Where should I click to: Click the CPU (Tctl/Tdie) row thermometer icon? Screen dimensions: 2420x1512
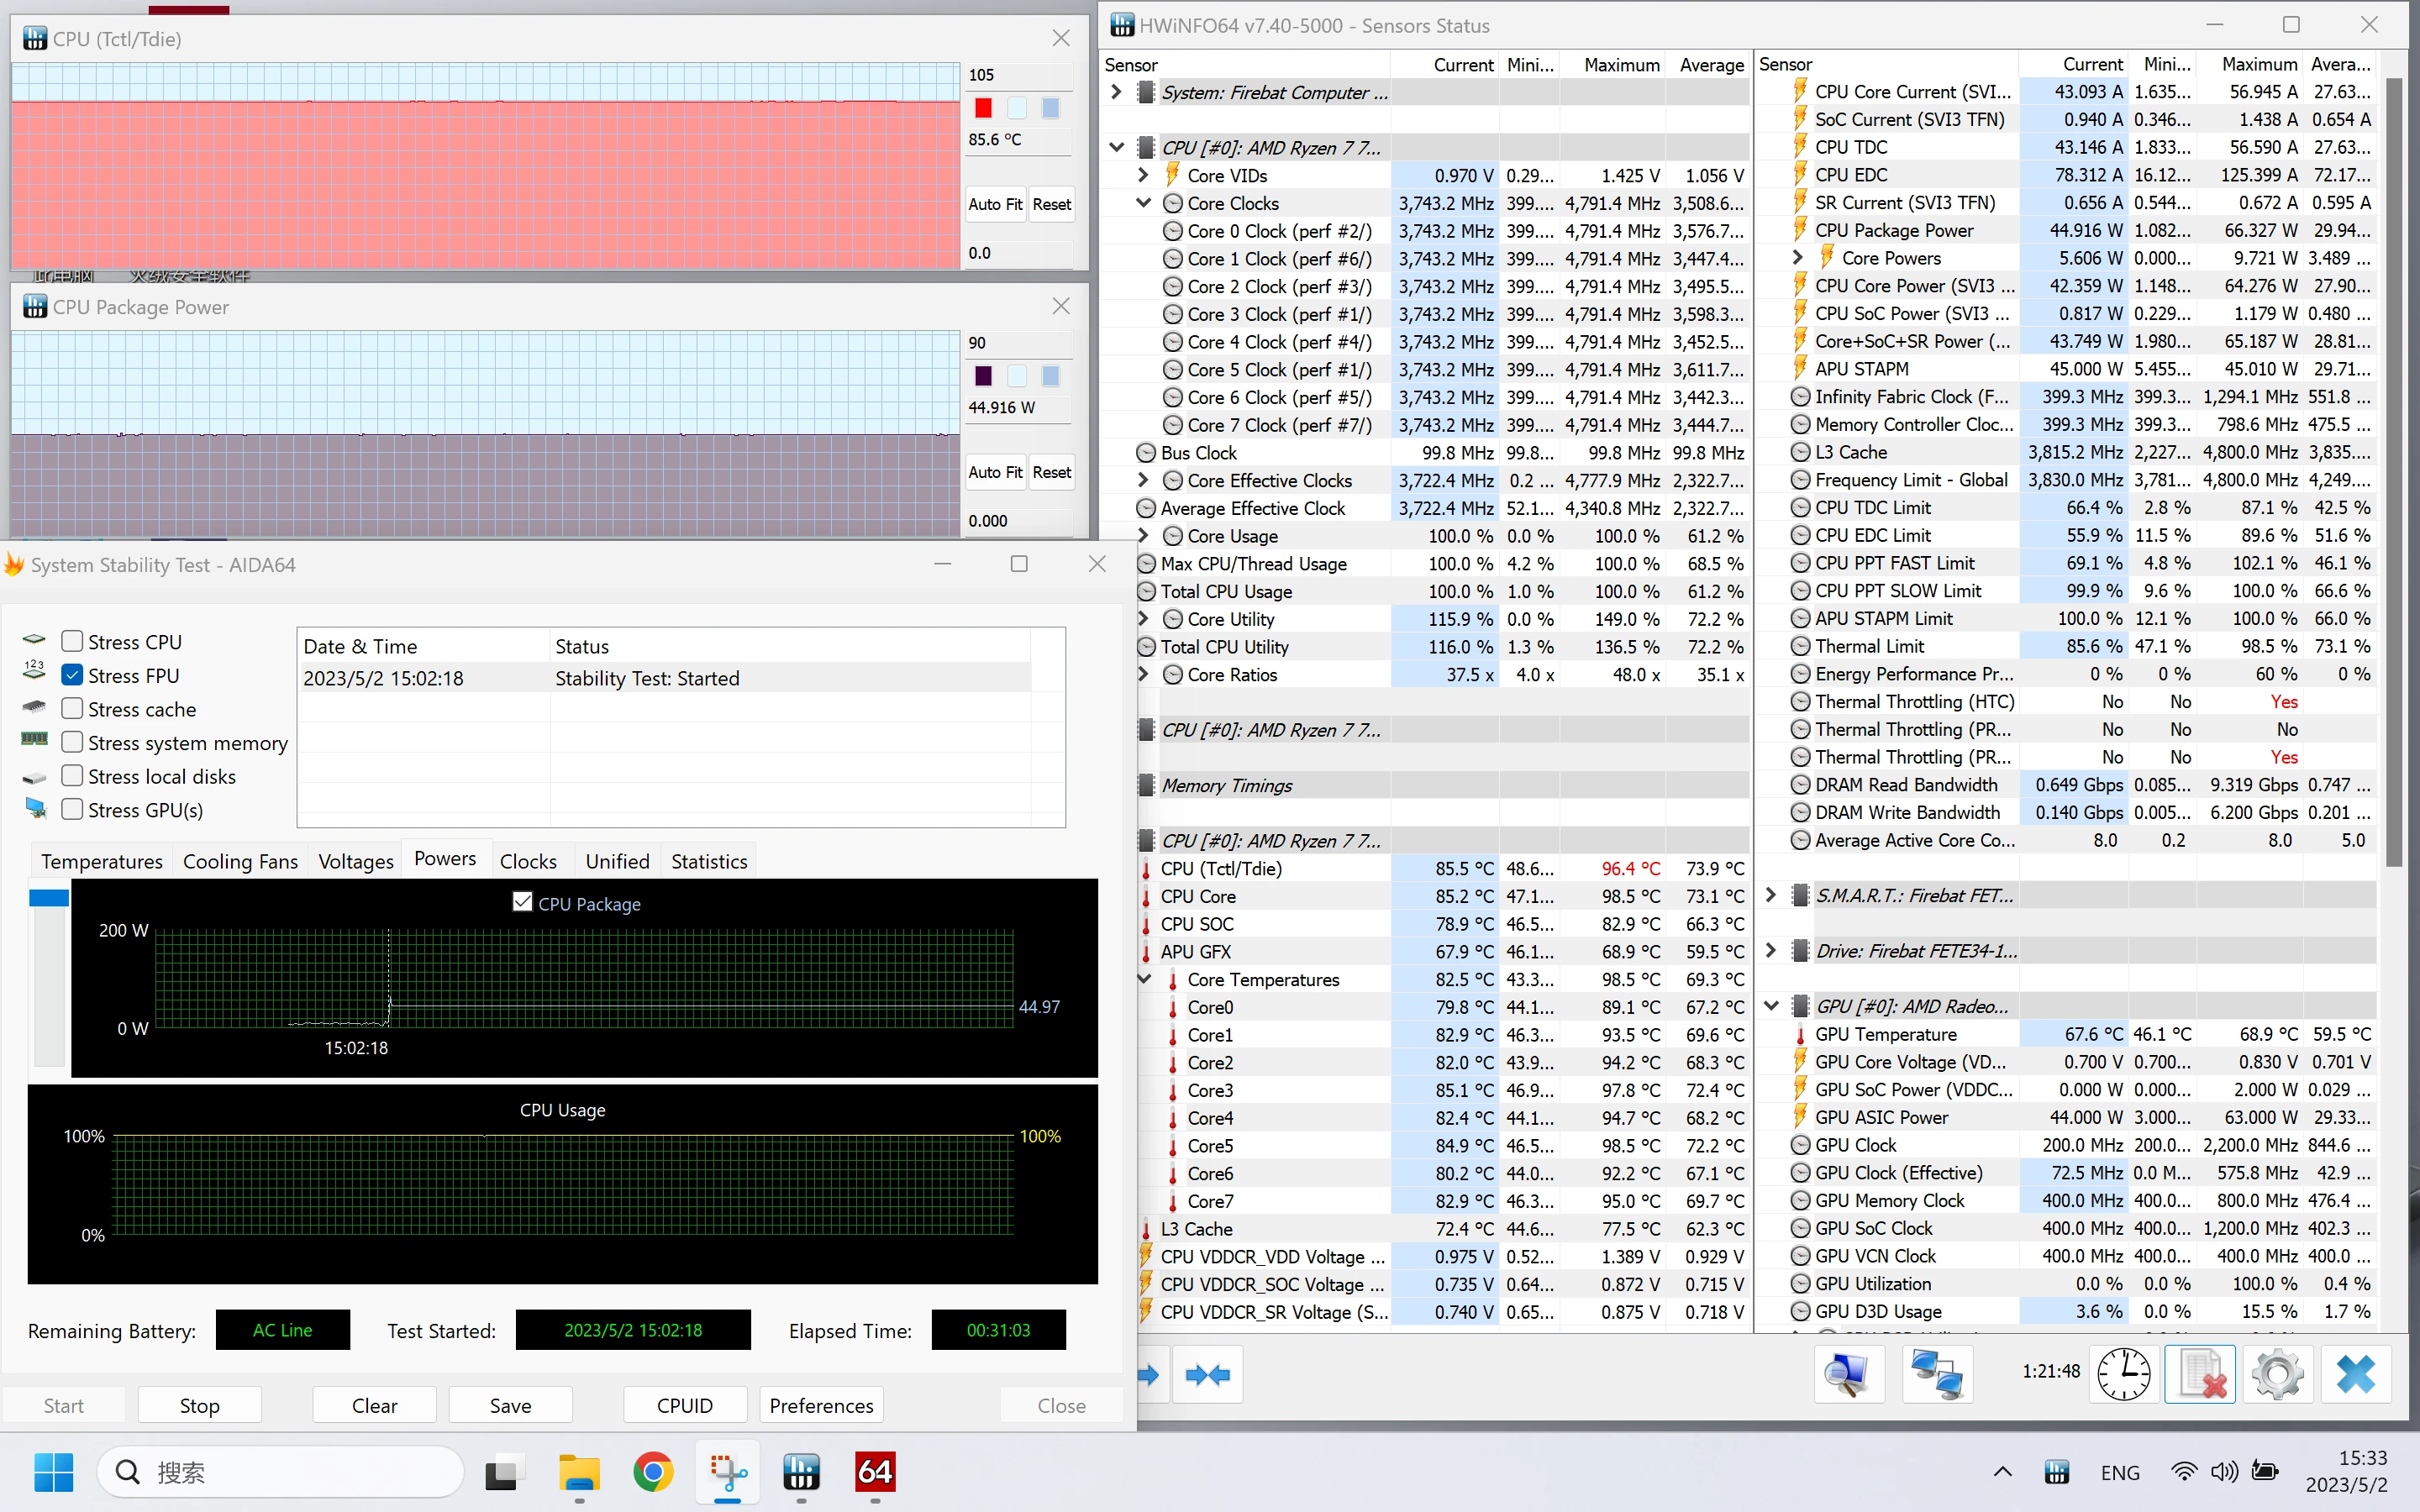1146,869
